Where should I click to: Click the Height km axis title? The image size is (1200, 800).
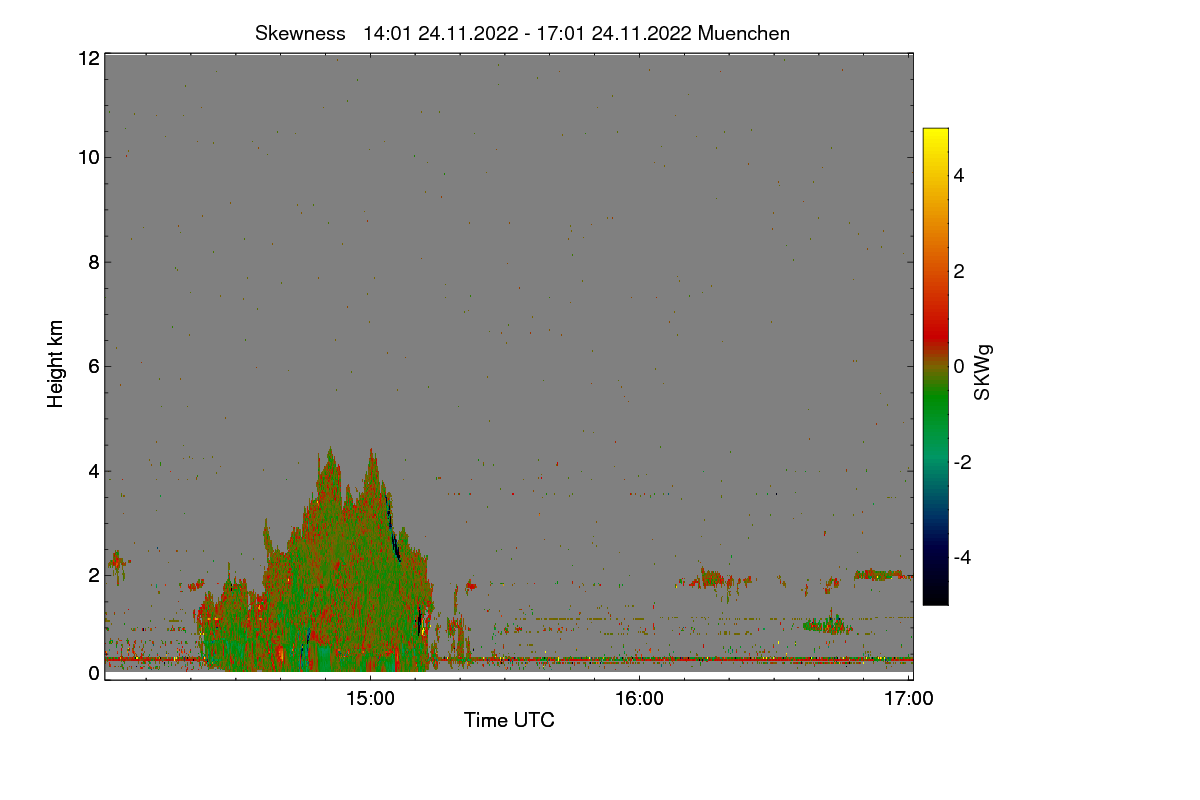tap(56, 363)
